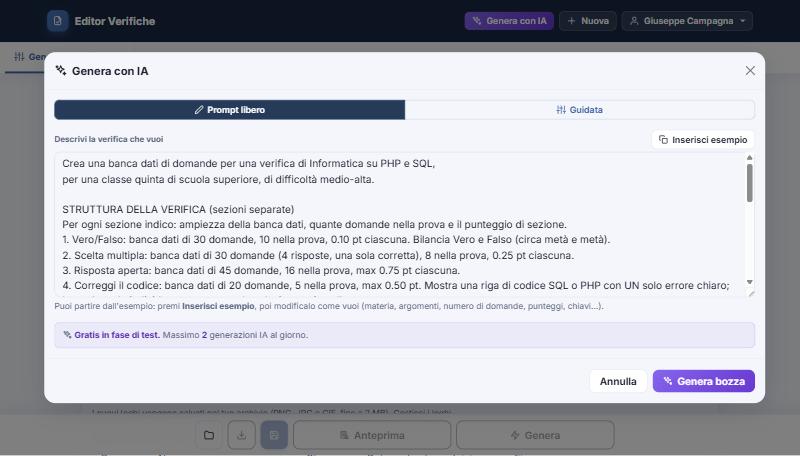The width and height of the screenshot is (800, 456).
Task: Click the textarea corner handle
Action: [751, 293]
